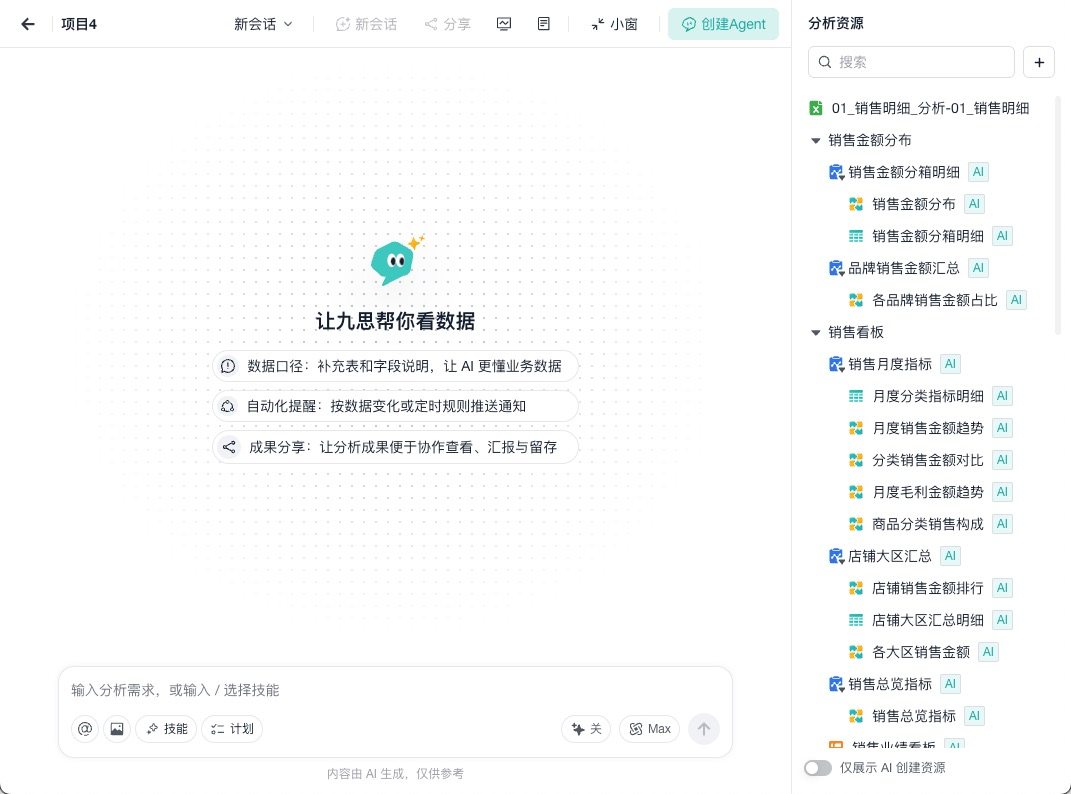Go back using the left arrow icon
The height and width of the screenshot is (794, 1071).
pyautogui.click(x=27, y=24)
